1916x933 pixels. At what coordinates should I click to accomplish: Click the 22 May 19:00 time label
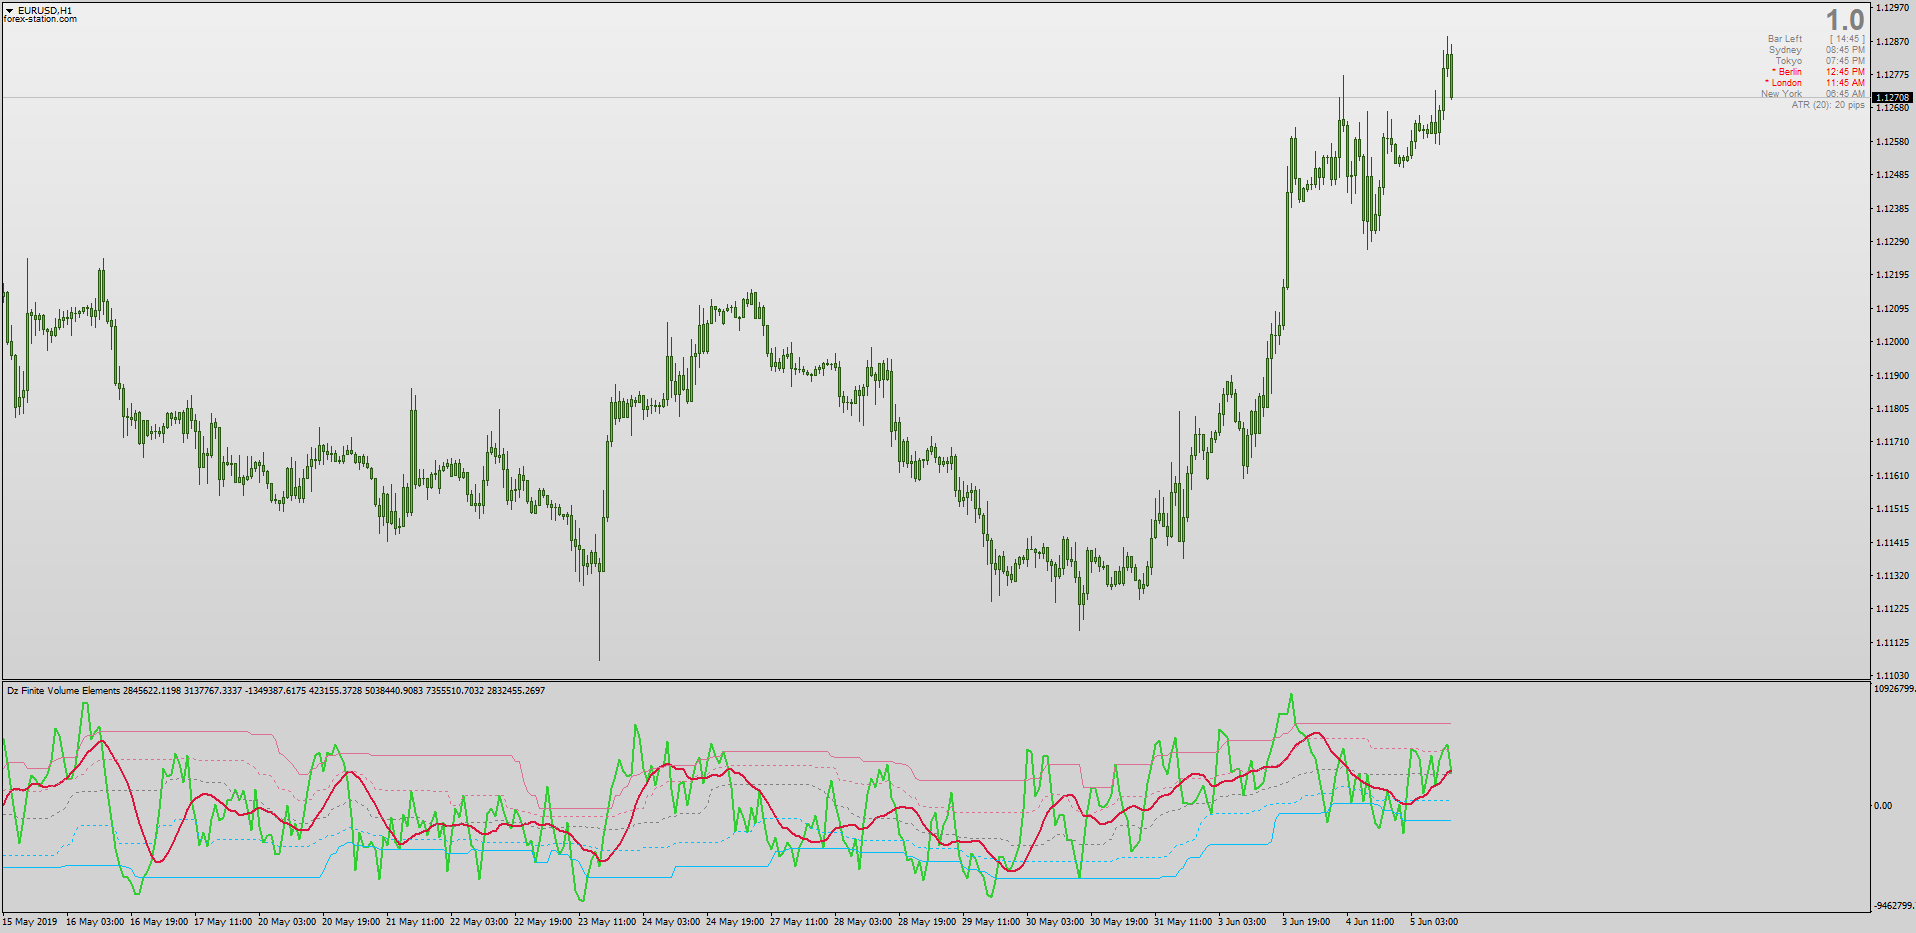coord(543,922)
